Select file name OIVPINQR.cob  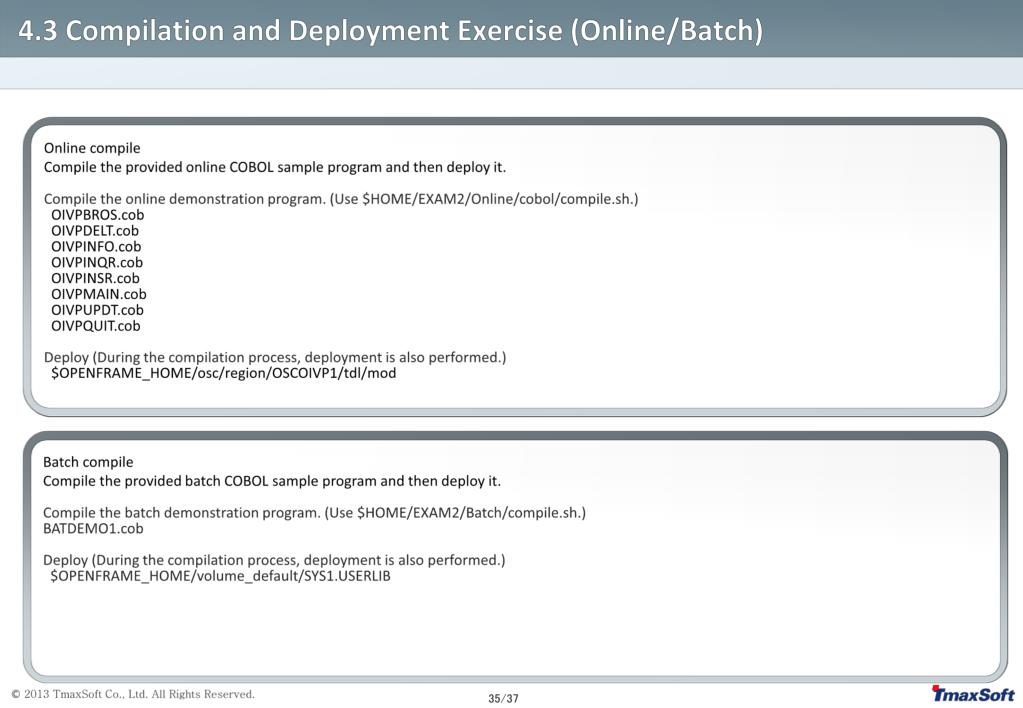pyautogui.click(x=97, y=262)
